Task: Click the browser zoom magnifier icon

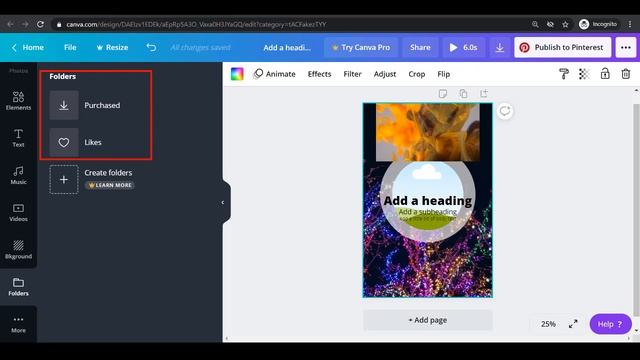Action: [535, 24]
